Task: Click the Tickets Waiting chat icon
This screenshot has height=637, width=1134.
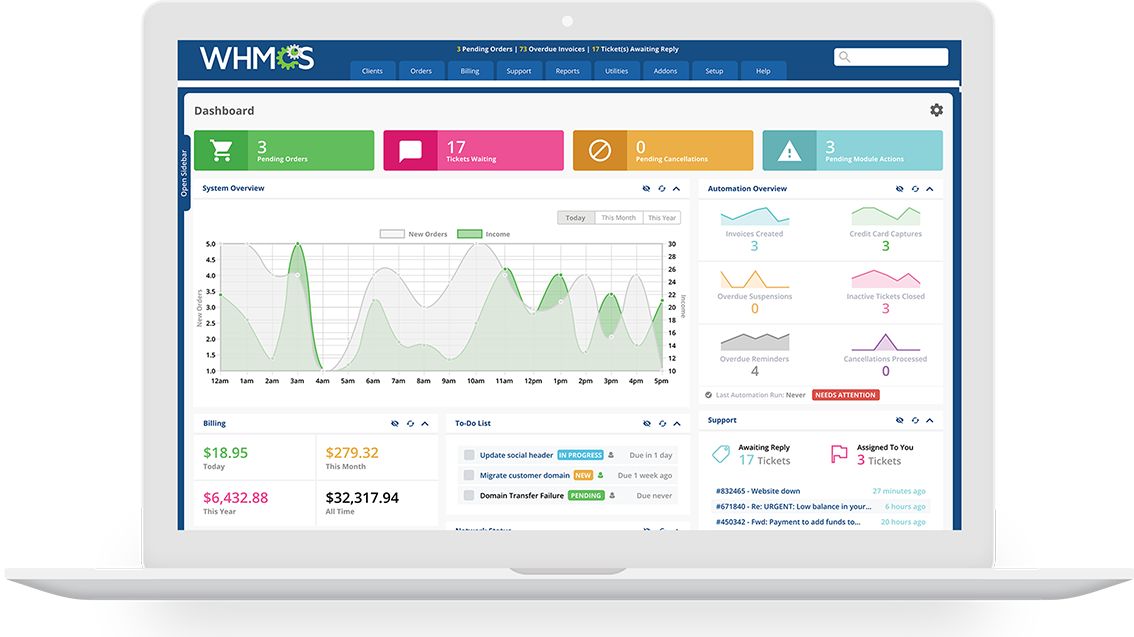Action: pyautogui.click(x=410, y=150)
